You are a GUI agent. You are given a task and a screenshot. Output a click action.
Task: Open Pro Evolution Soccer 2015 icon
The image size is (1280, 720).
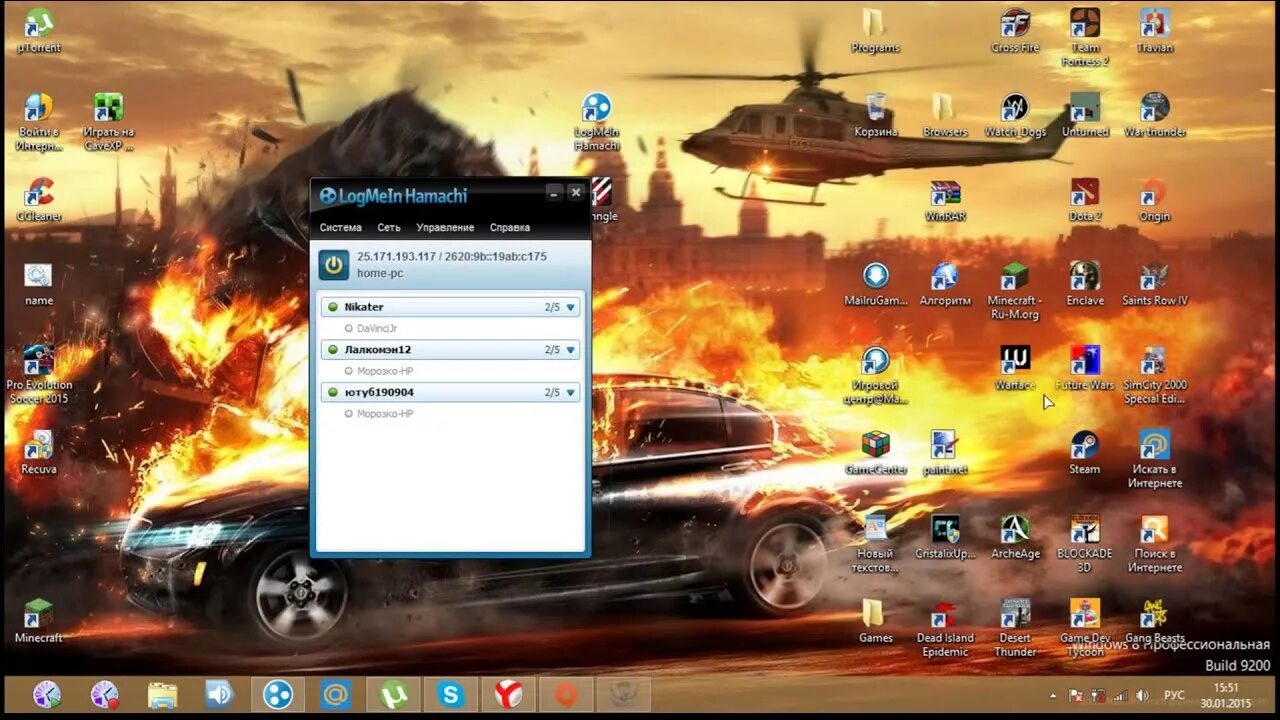[39, 375]
